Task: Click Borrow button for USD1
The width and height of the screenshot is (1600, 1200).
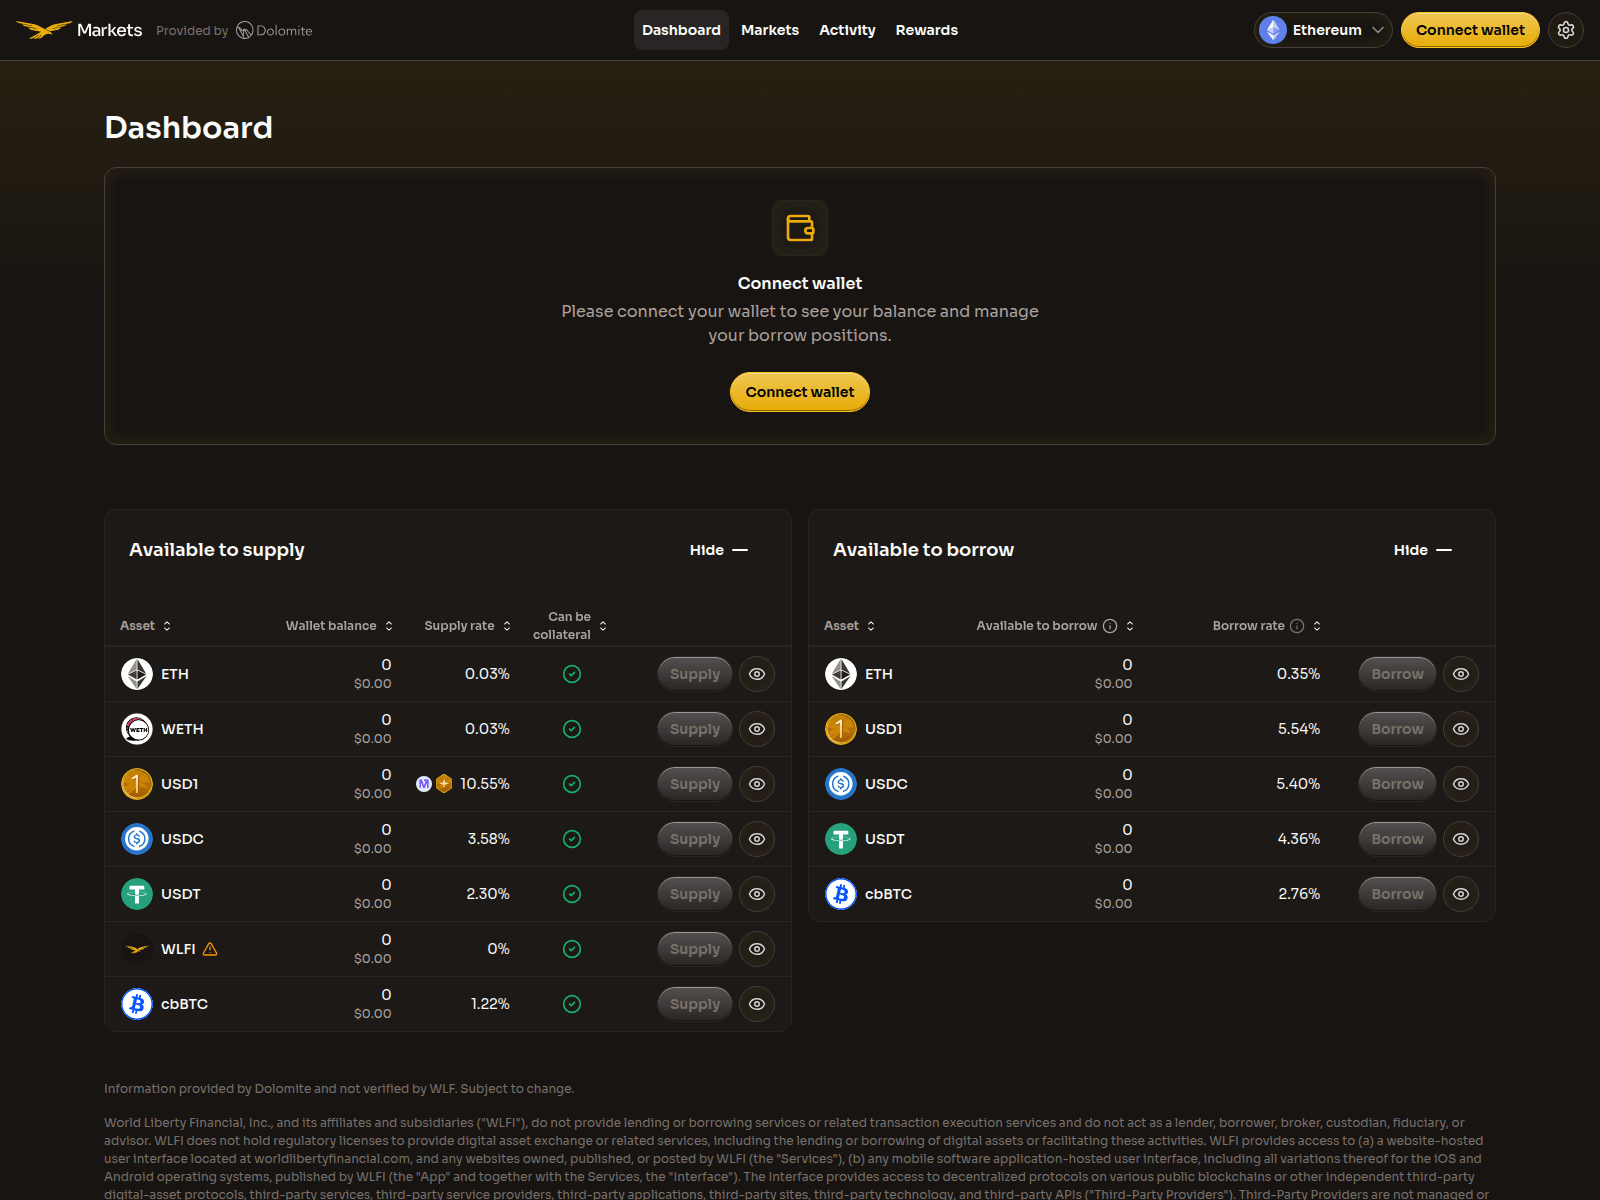Action: pyautogui.click(x=1397, y=729)
